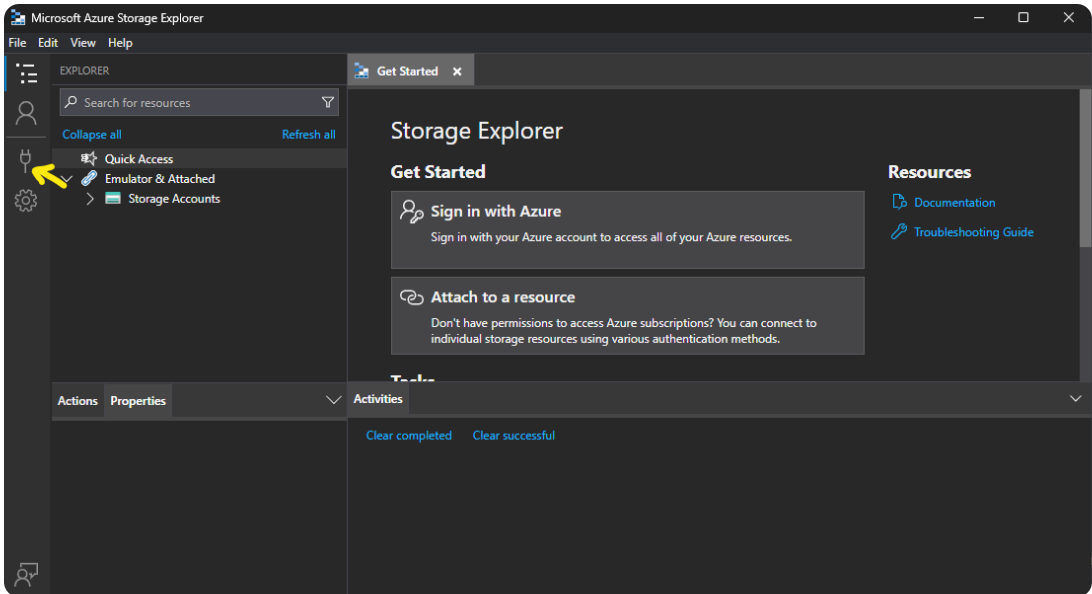Open the Account Management person icon
The height and width of the screenshot is (594, 1092).
(x=27, y=112)
